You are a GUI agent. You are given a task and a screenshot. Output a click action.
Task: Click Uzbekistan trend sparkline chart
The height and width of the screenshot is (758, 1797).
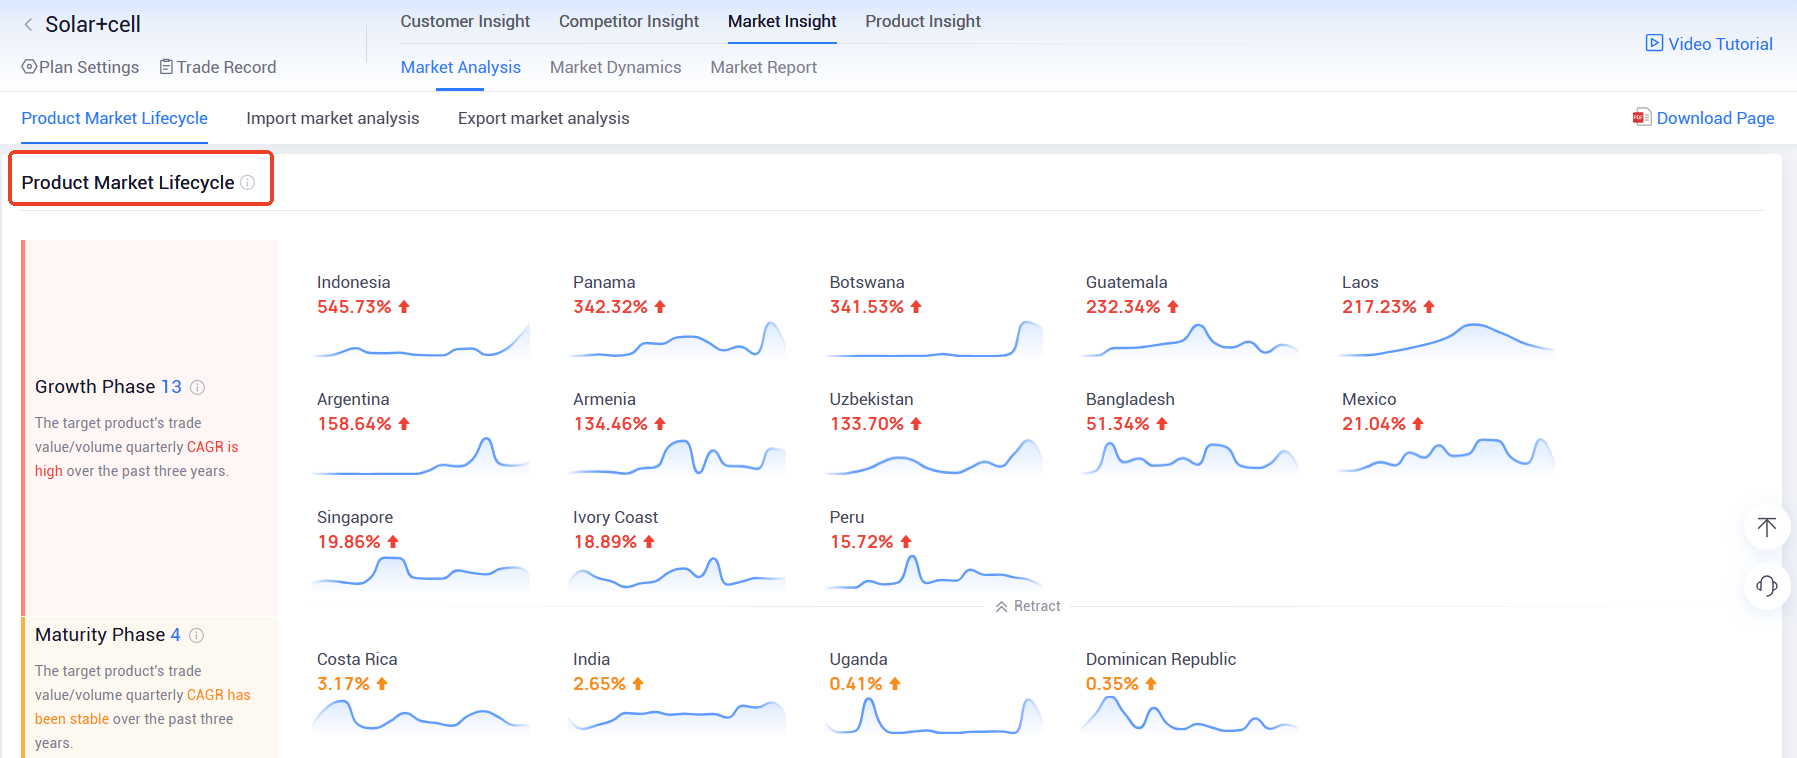(x=934, y=457)
